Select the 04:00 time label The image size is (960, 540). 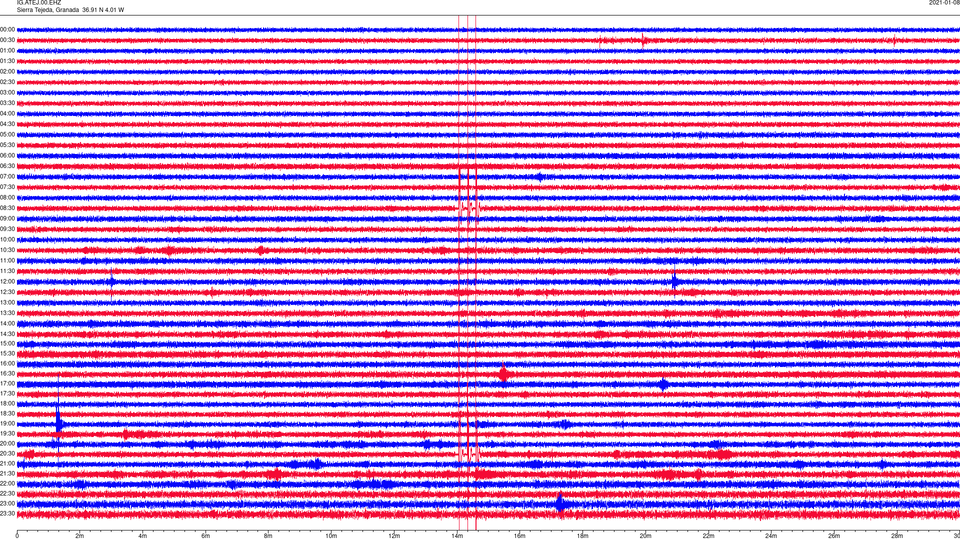pos(7,113)
